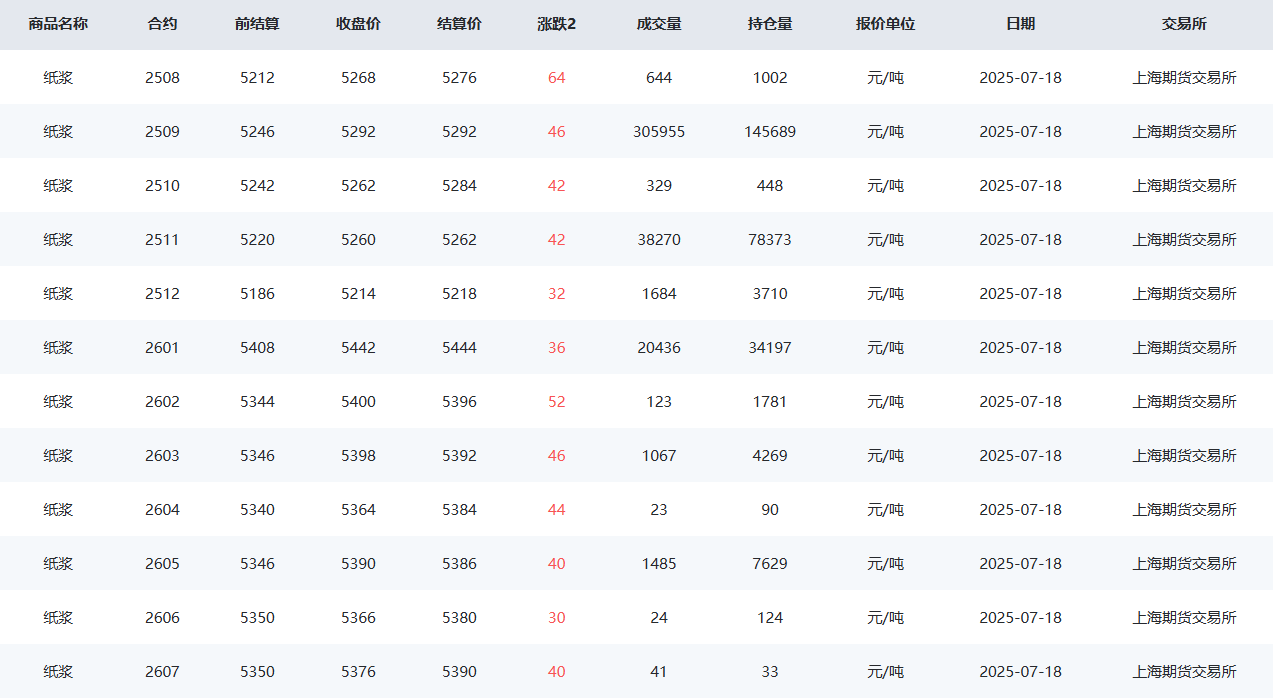This screenshot has width=1276, height=699.
Task: Click contract number 2607
Action: (x=162, y=672)
